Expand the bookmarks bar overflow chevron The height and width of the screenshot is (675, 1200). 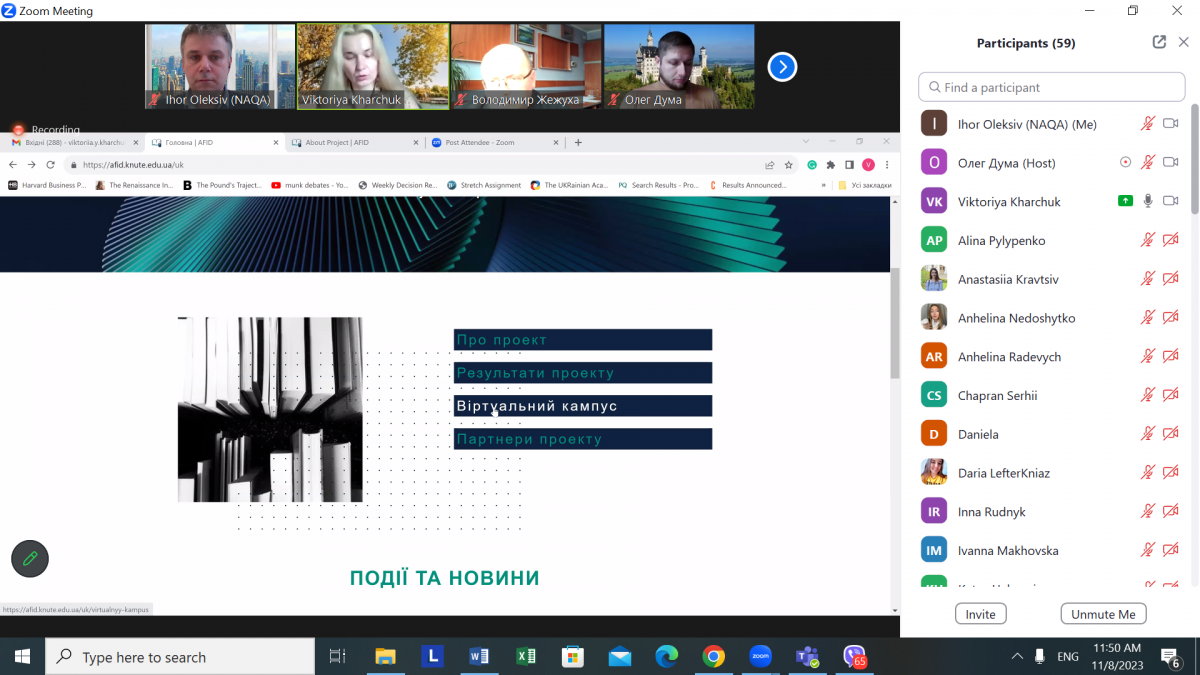(x=824, y=185)
